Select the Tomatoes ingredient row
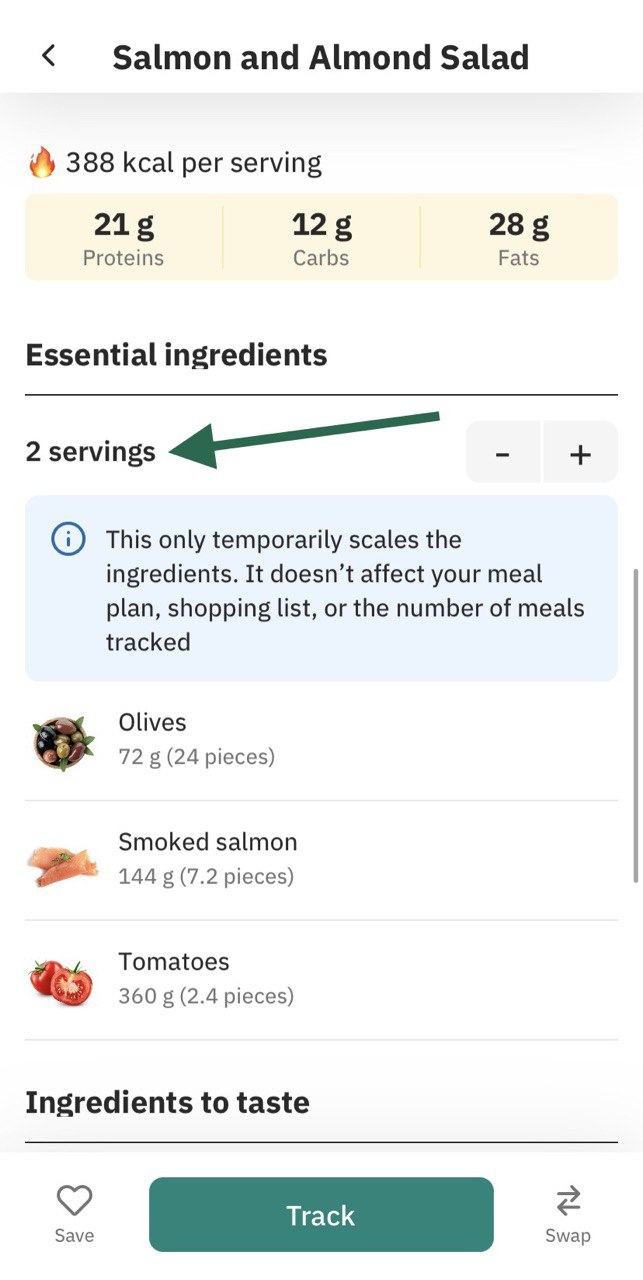The image size is (643, 1280). tap(321, 981)
